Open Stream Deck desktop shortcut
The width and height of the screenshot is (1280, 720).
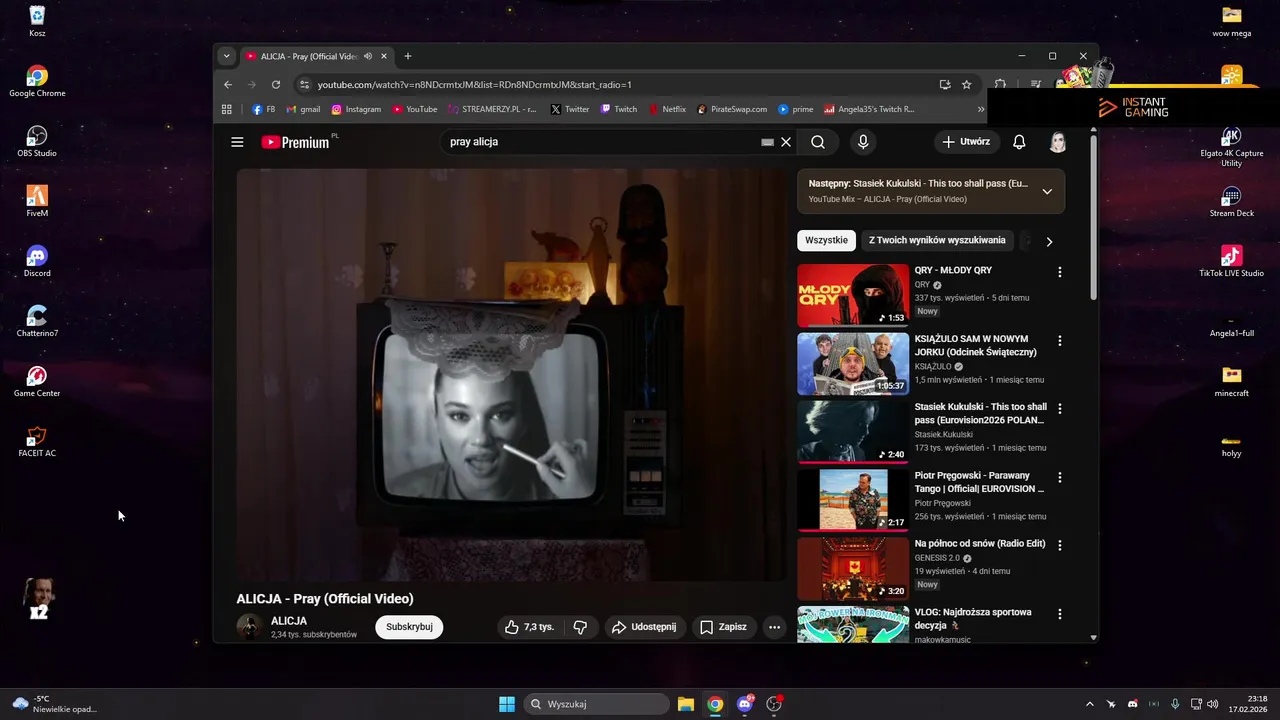click(x=1231, y=201)
